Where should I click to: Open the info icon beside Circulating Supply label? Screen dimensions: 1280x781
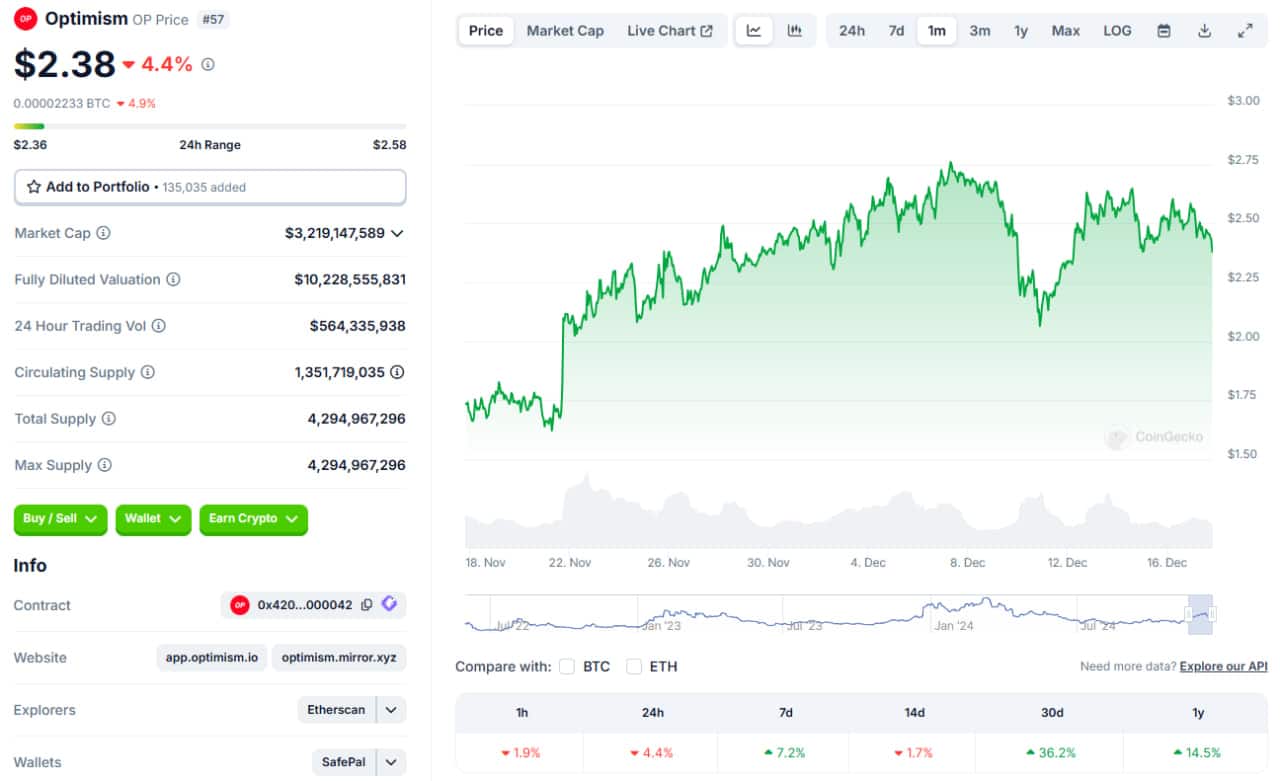point(148,372)
